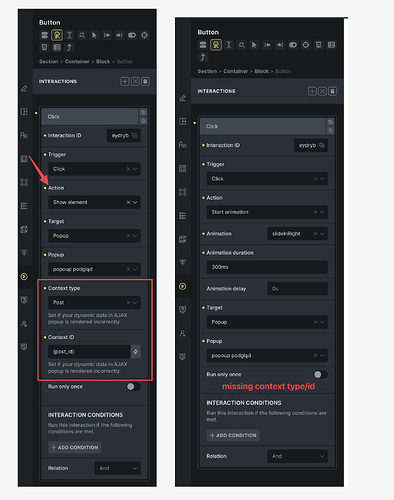This screenshot has width=394, height=500.
Task: Toggle the switch icon in left Button toolbar
Action: (x=132, y=35)
